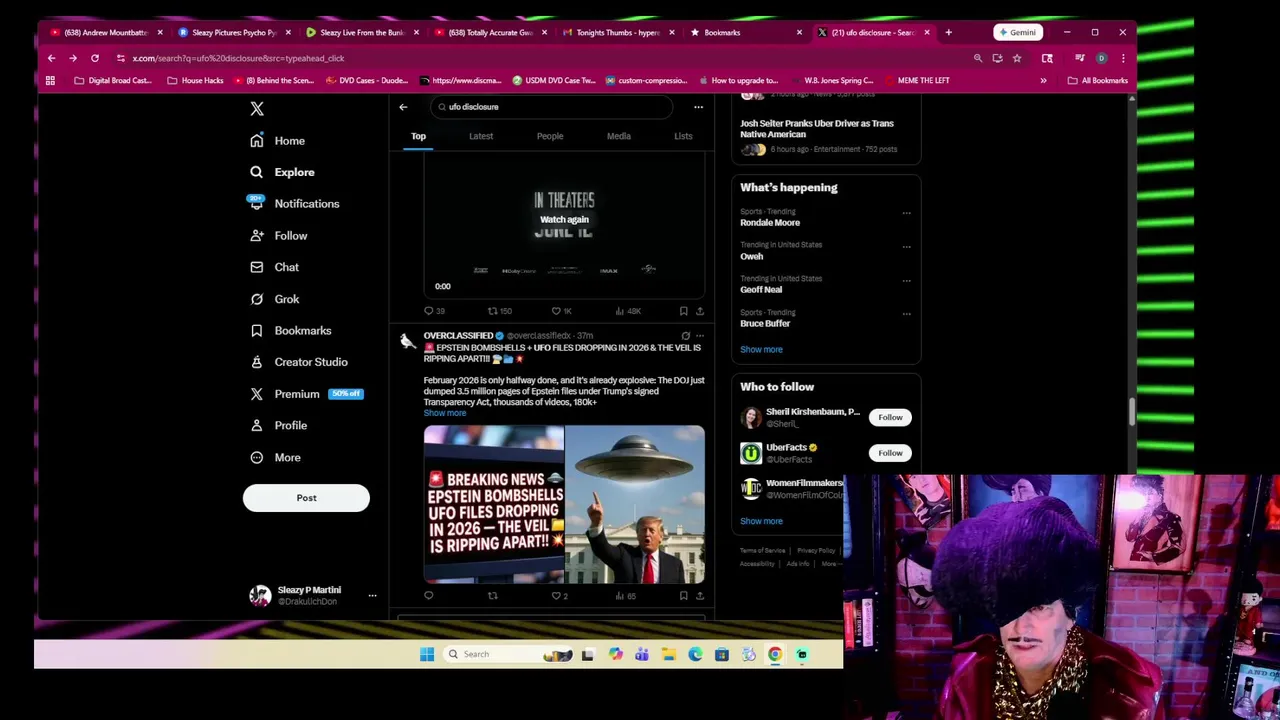Open options for the Rondale Moore trend

pos(906,213)
